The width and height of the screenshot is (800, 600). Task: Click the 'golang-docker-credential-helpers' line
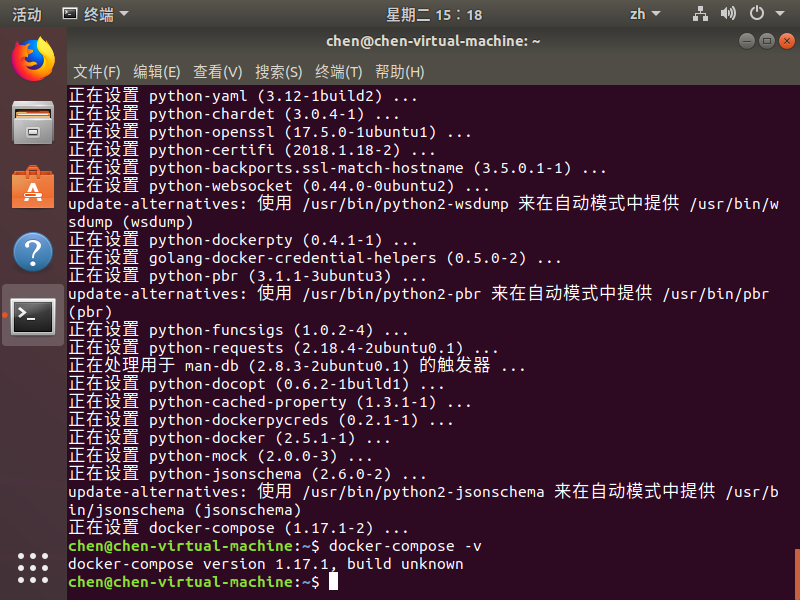click(315, 258)
